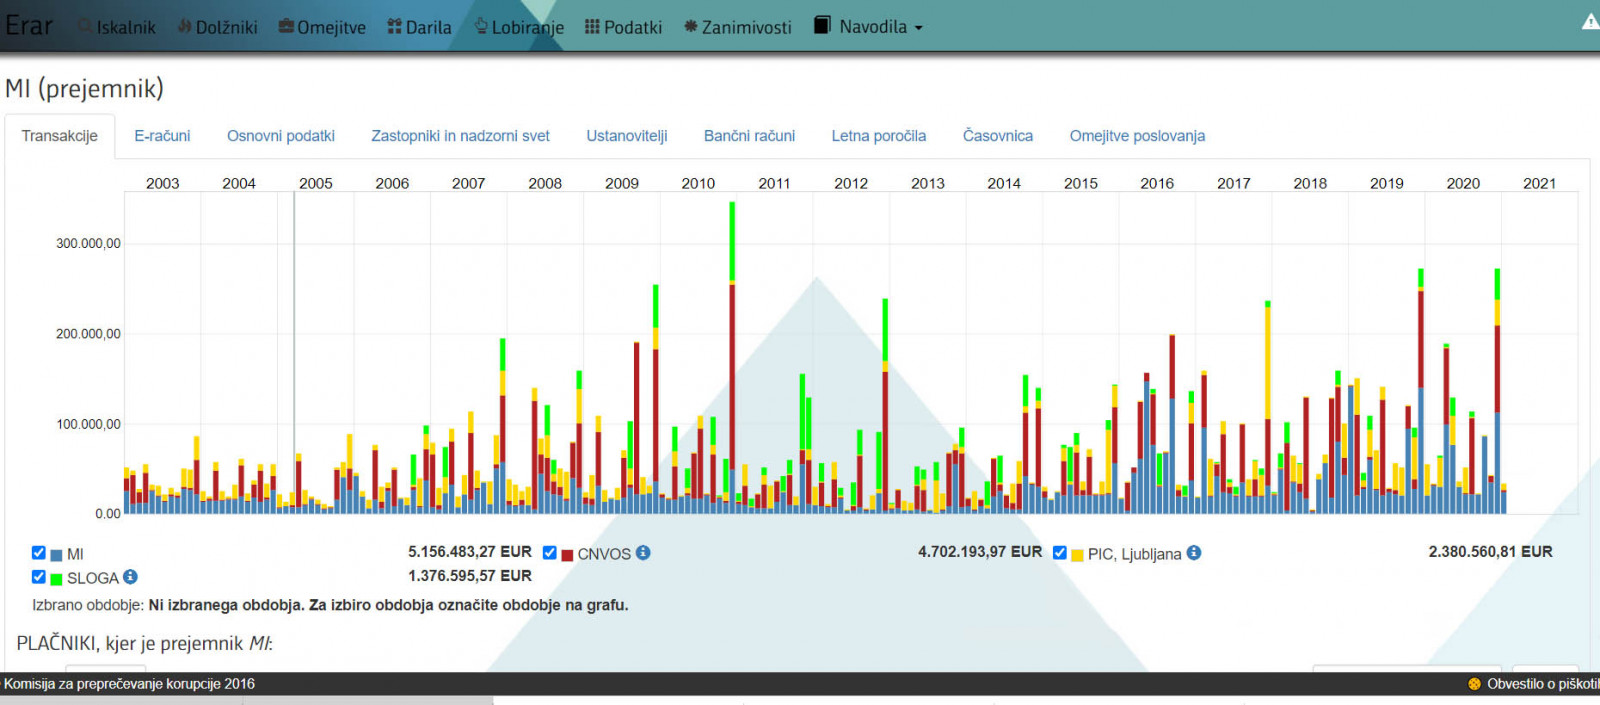This screenshot has width=1600, height=705.
Task: Open info icon next to CNVOS
Action: pos(643,553)
